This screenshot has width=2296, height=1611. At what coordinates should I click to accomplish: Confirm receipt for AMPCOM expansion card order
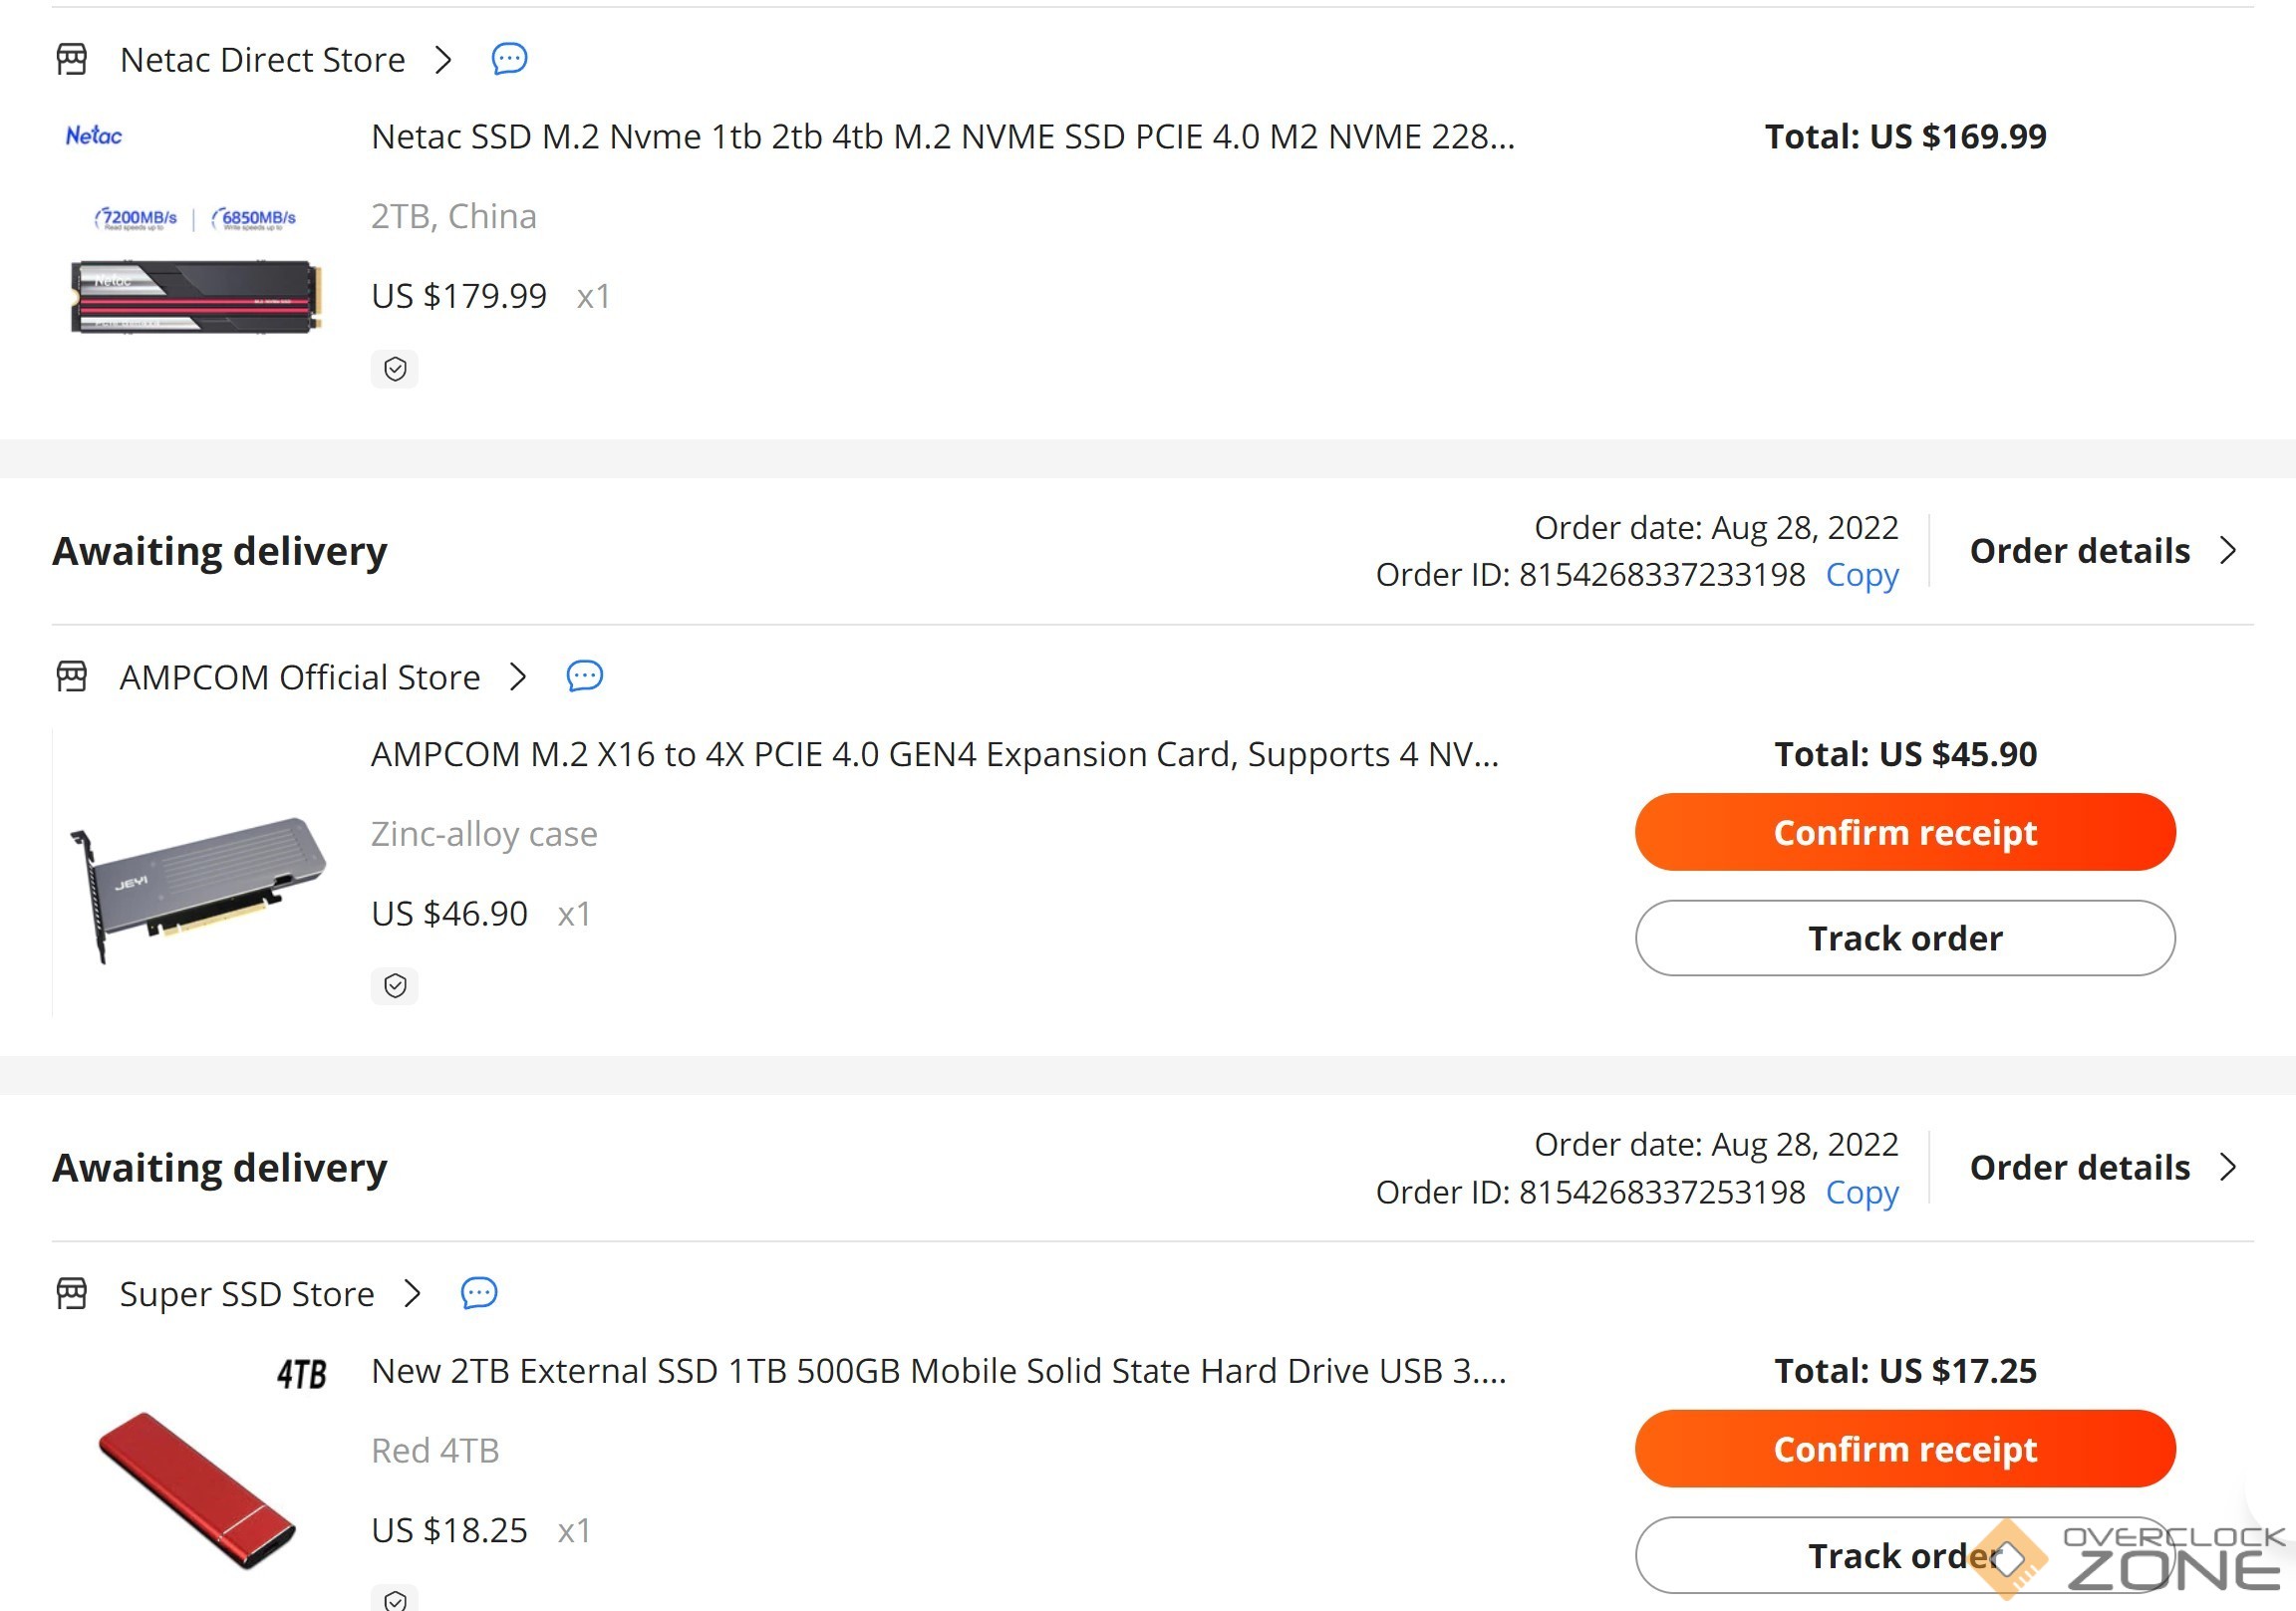(1904, 832)
